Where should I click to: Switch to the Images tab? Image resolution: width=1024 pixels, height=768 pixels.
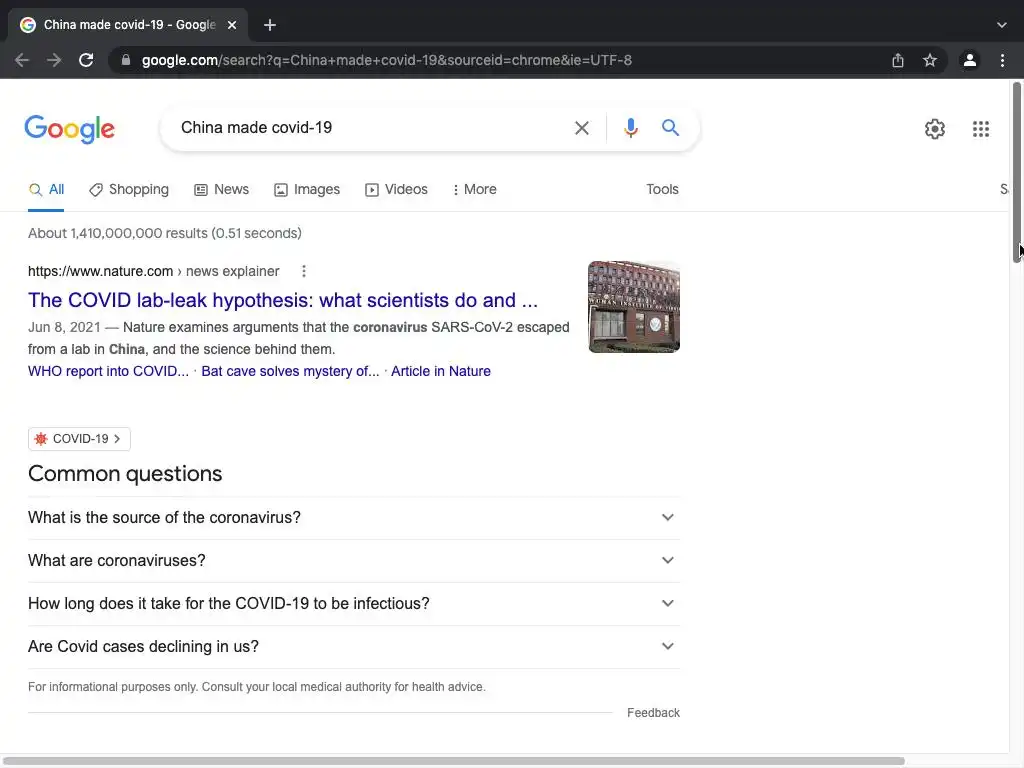click(307, 189)
